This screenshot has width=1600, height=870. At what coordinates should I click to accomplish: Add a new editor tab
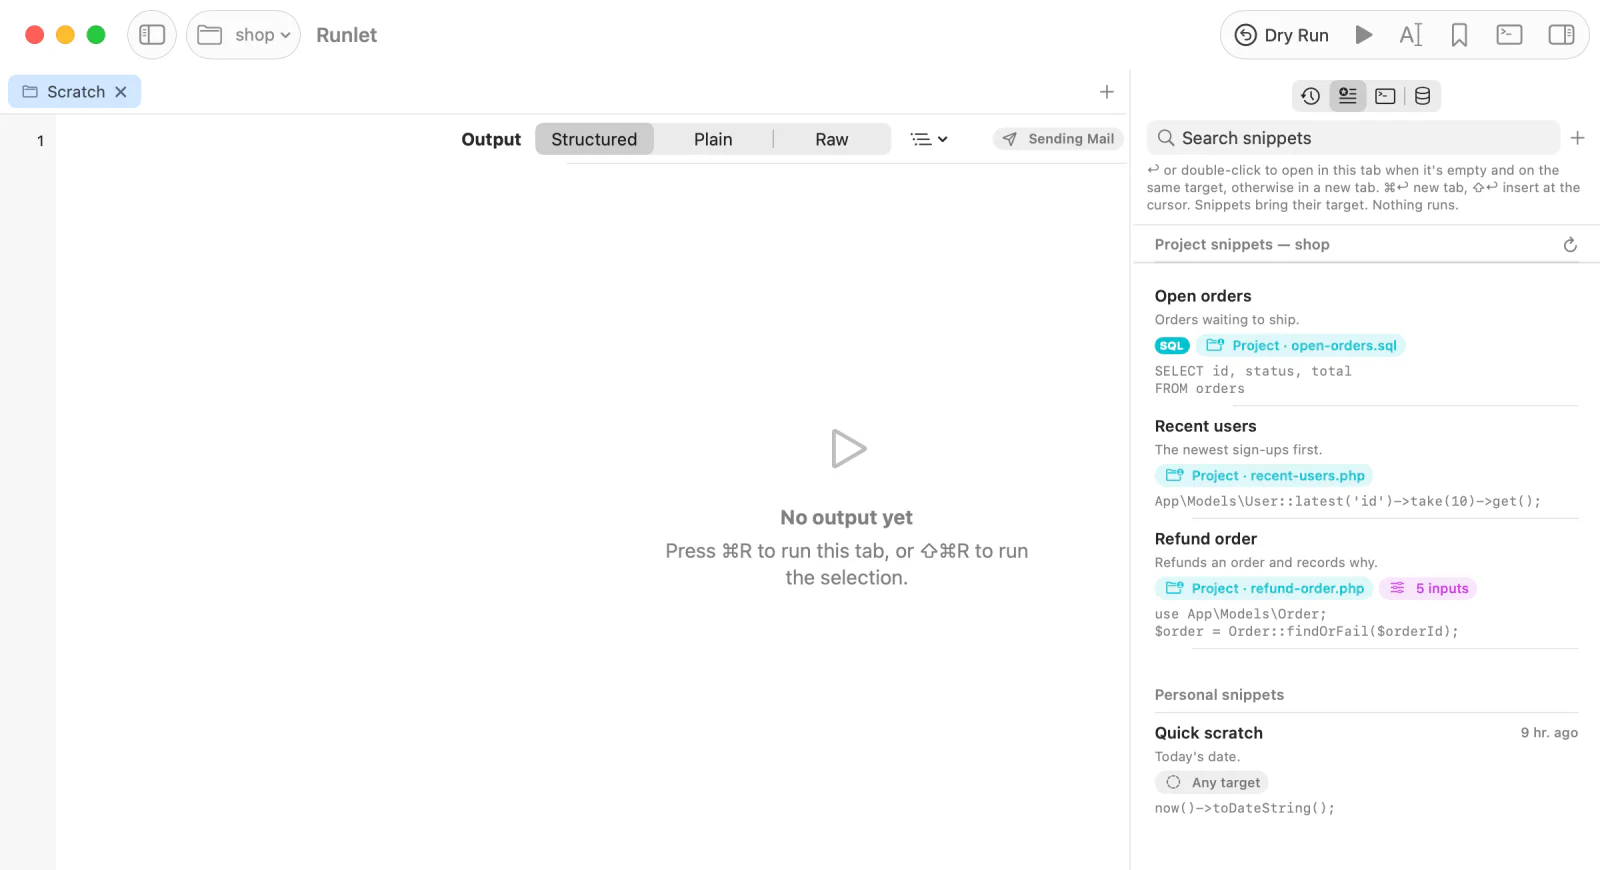pyautogui.click(x=1106, y=92)
